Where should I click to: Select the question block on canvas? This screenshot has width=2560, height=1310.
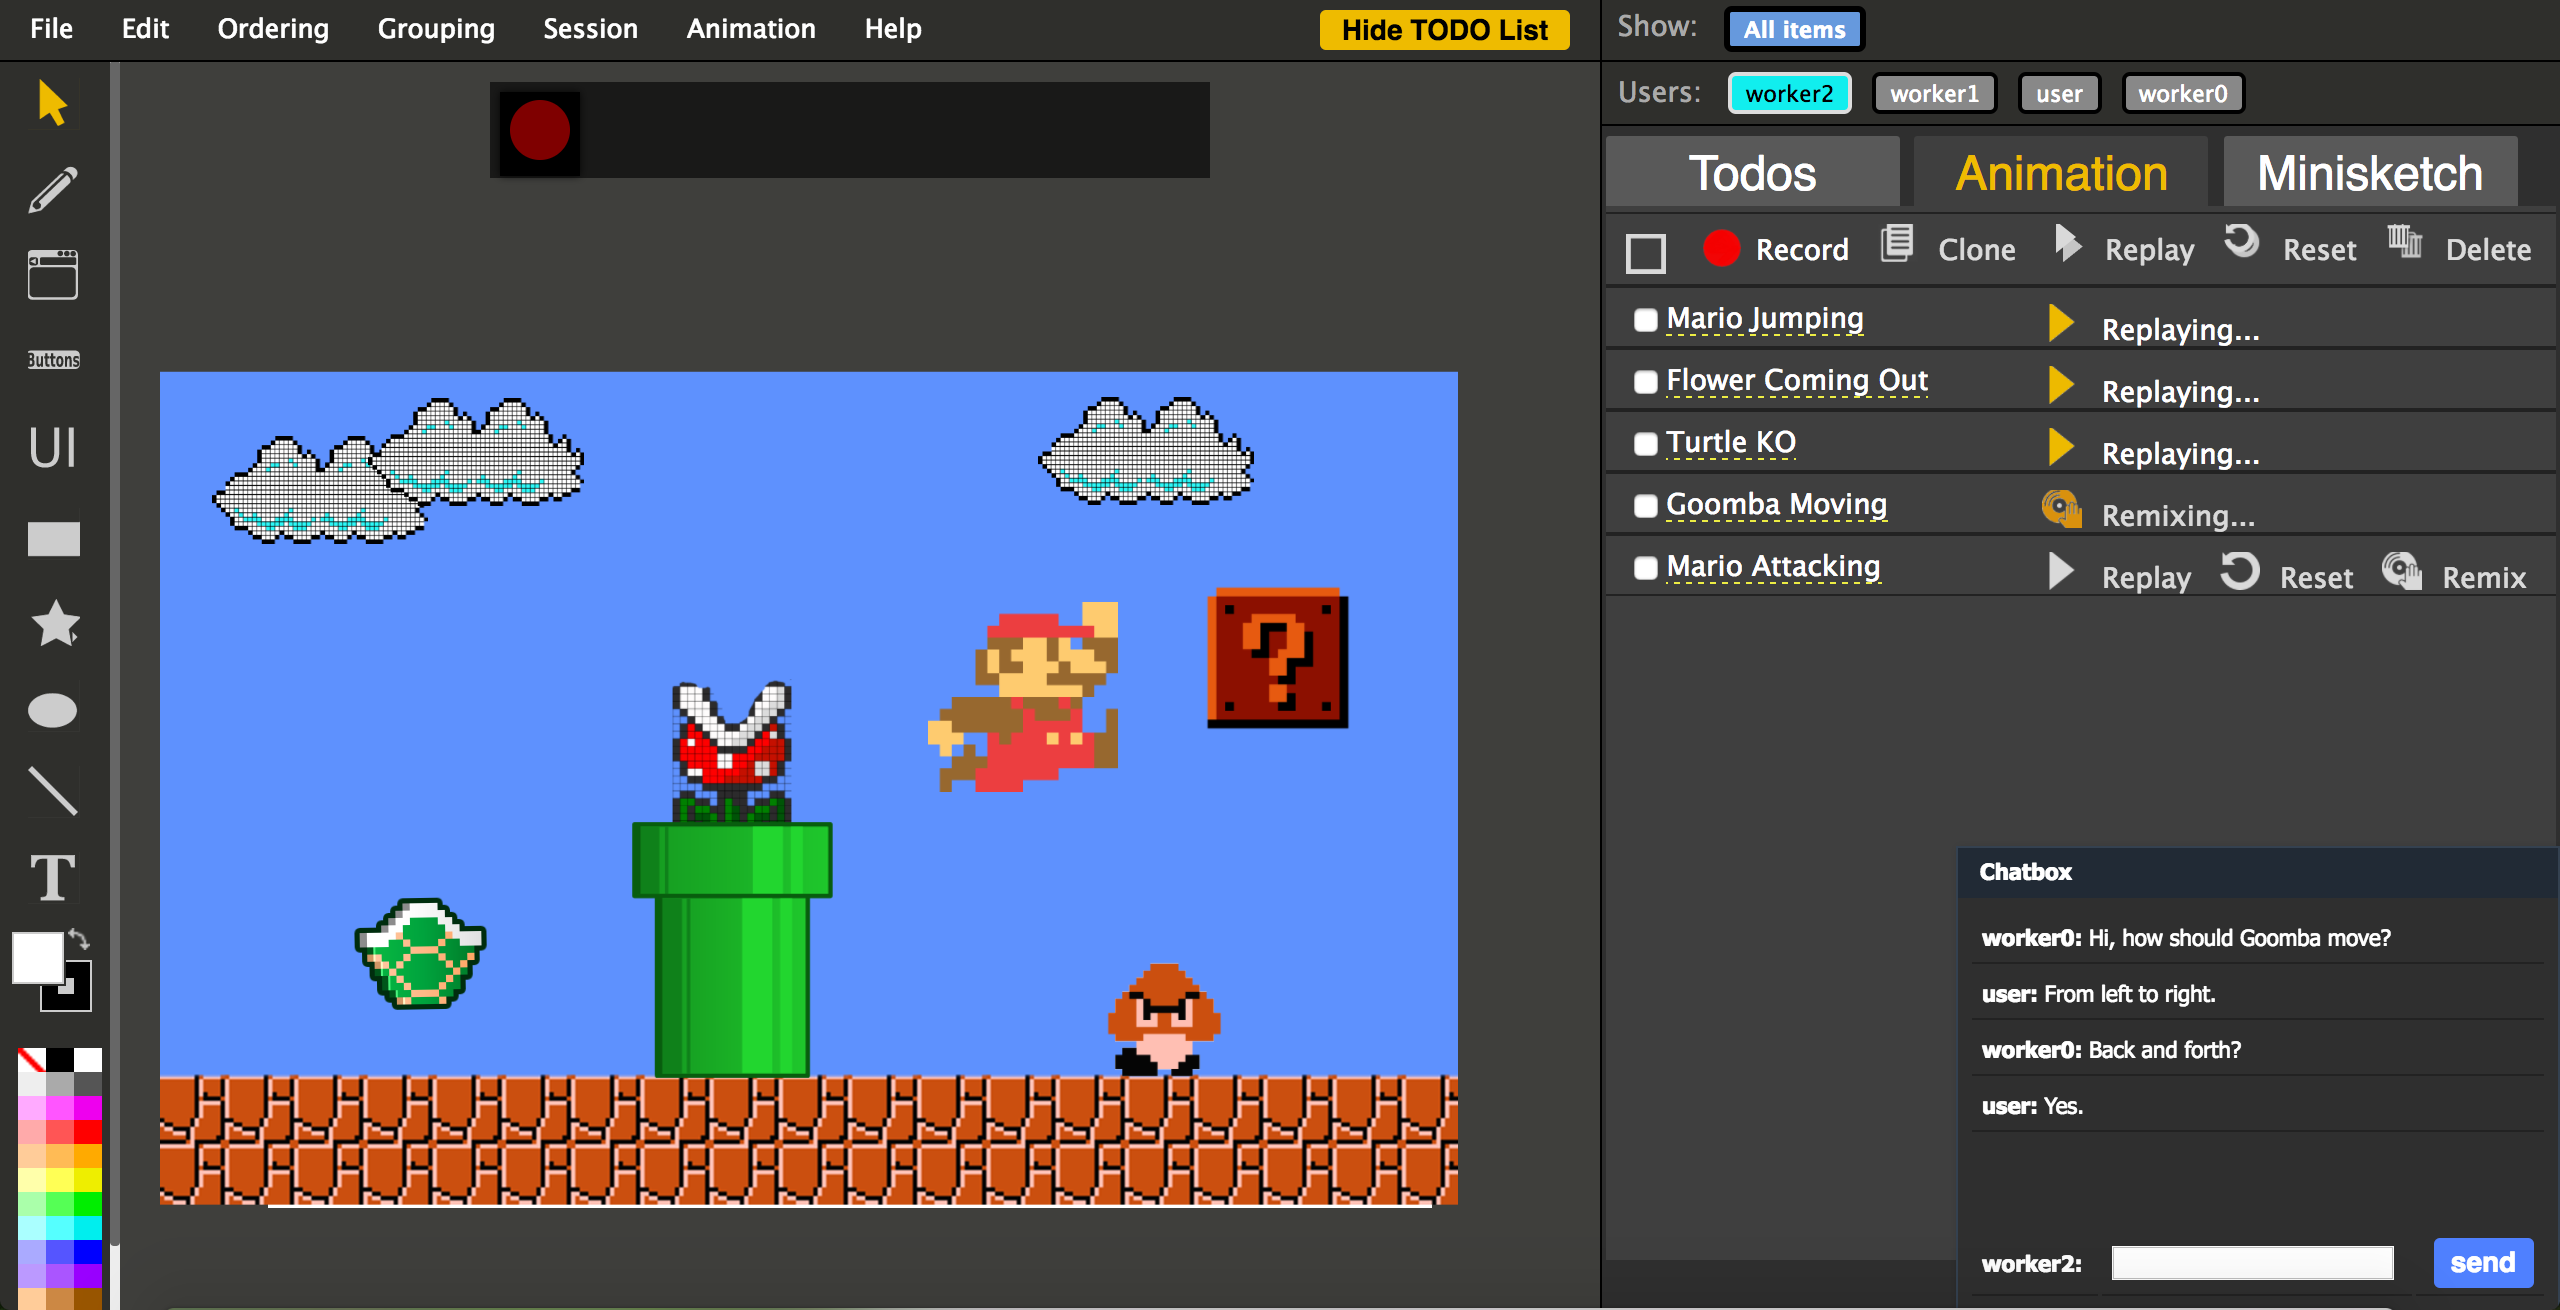coord(1277,658)
